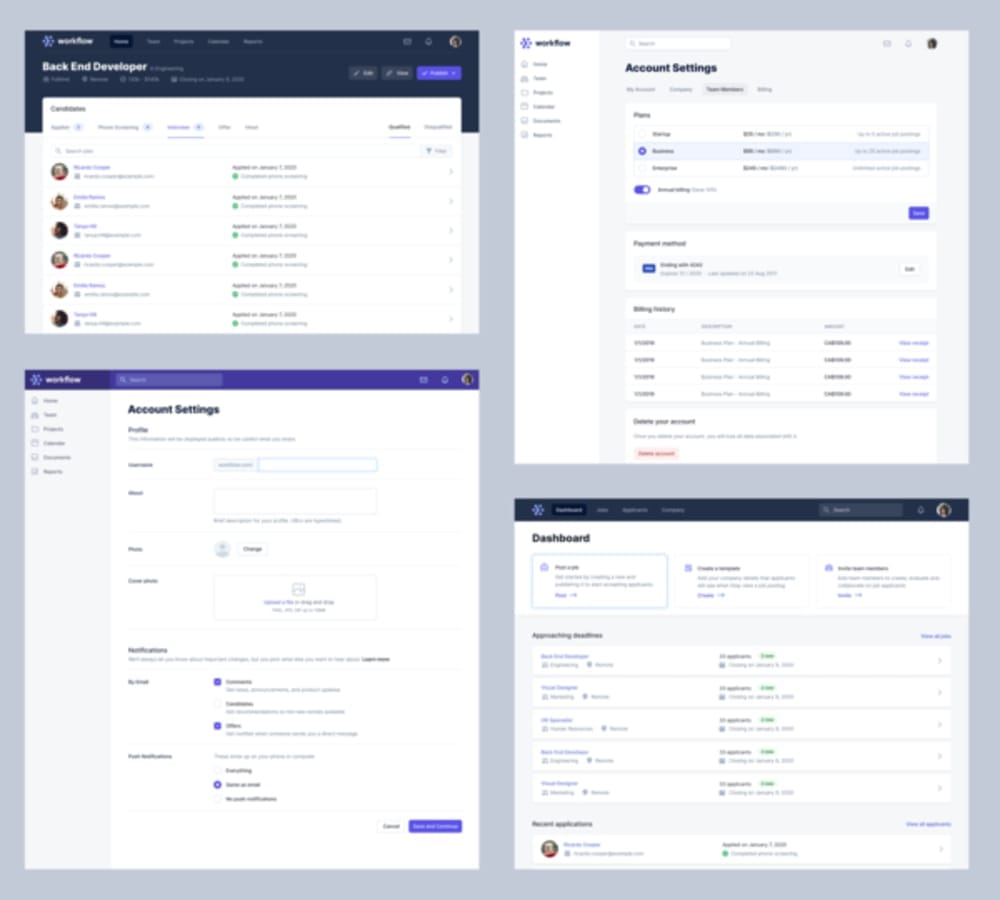Toggle the Annual billing switch

tap(642, 189)
